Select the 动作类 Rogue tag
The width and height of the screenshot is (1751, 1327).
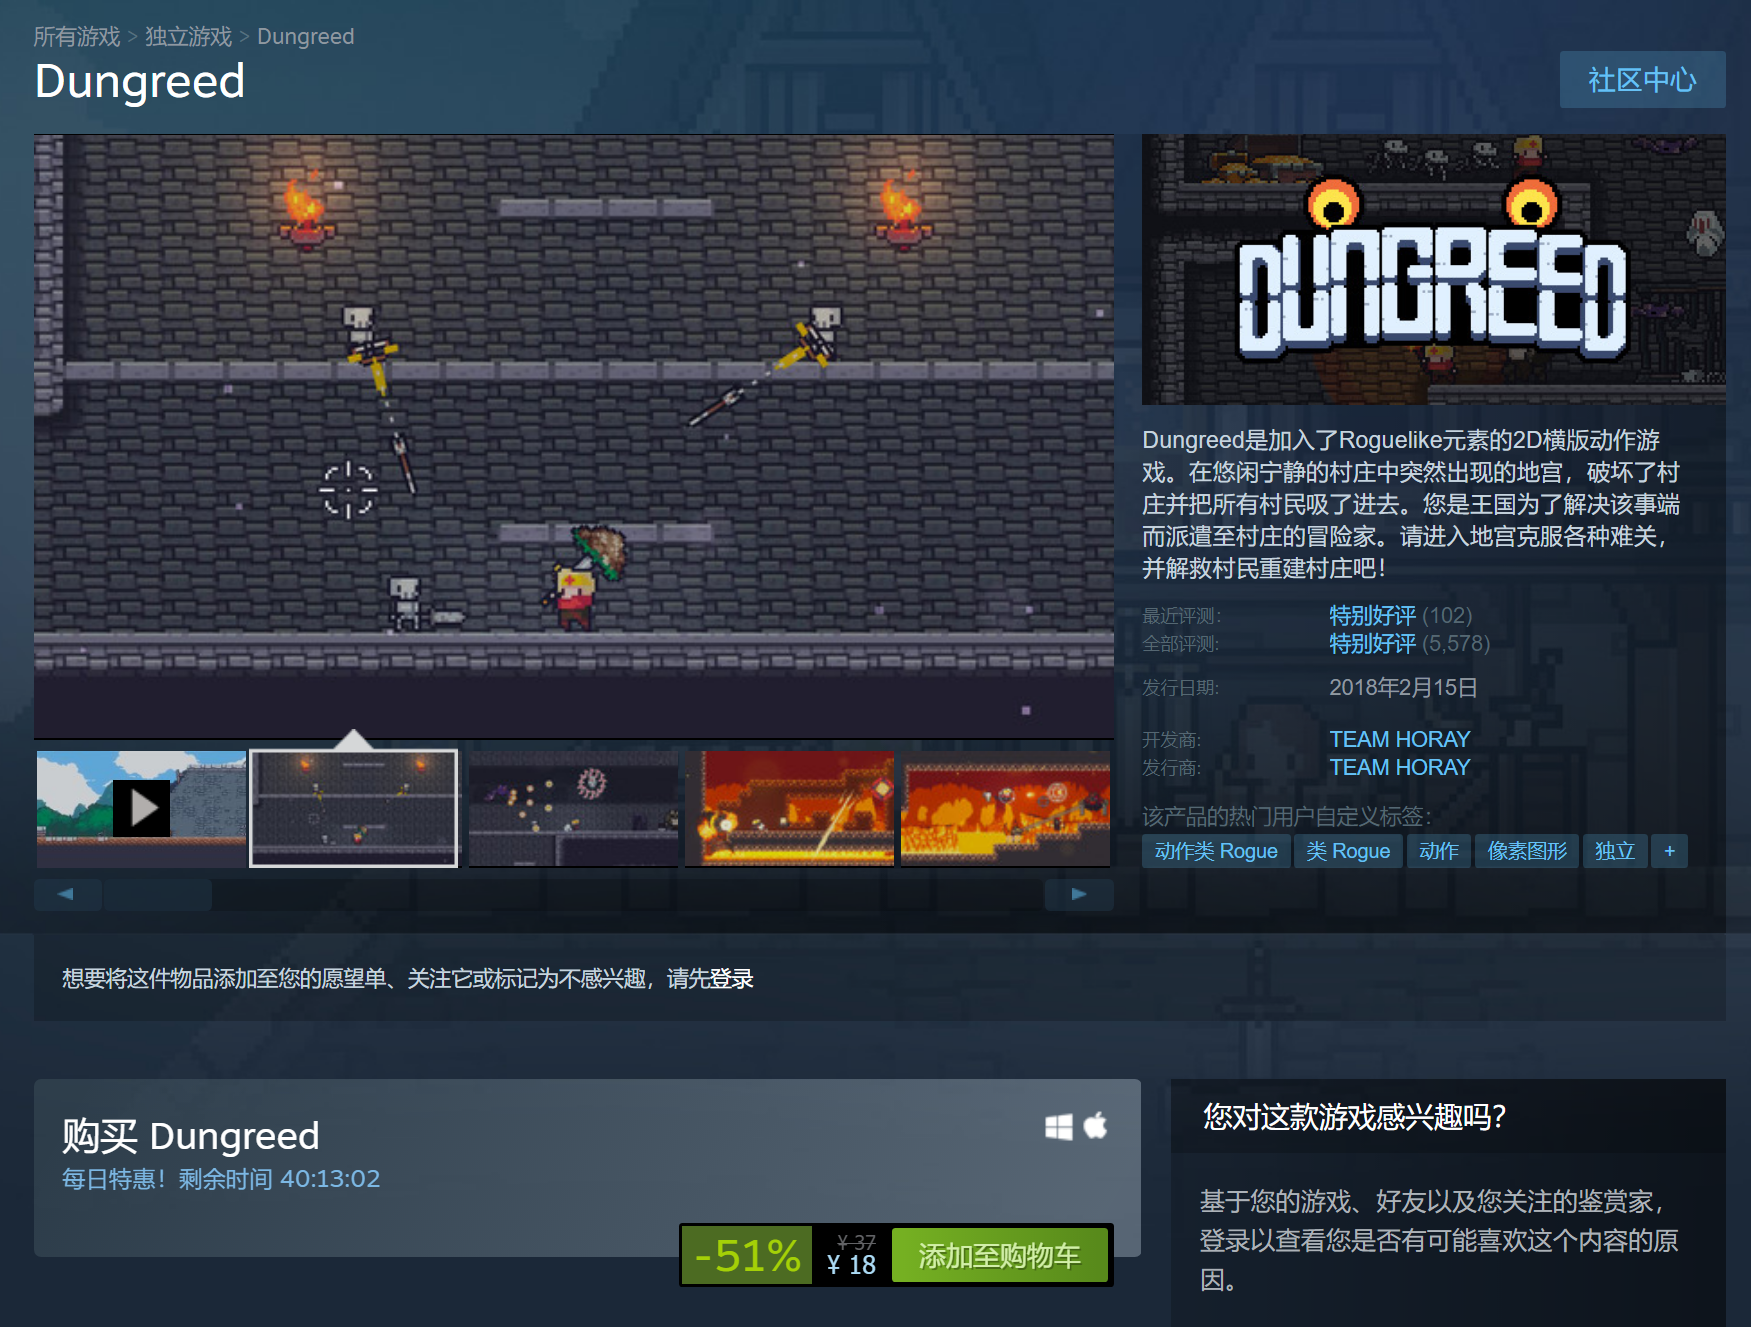pos(1216,851)
